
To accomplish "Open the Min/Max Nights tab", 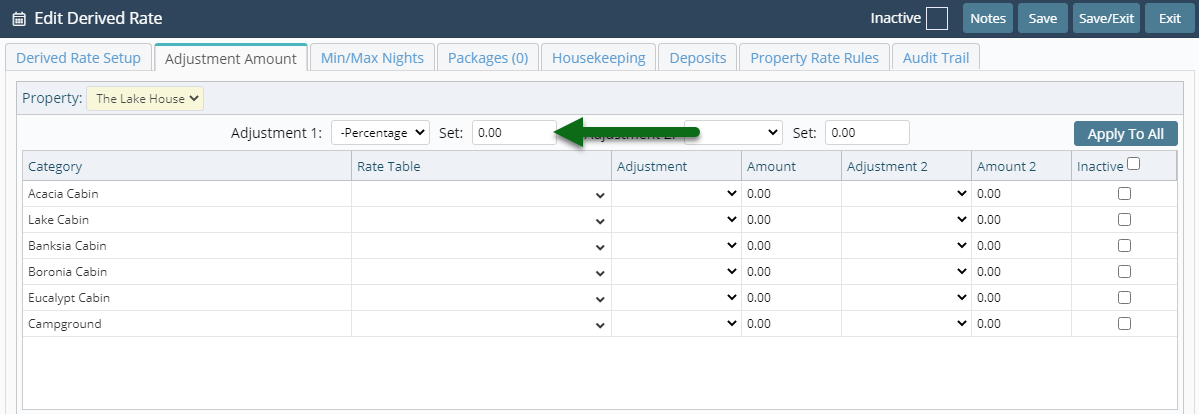I will click(372, 57).
